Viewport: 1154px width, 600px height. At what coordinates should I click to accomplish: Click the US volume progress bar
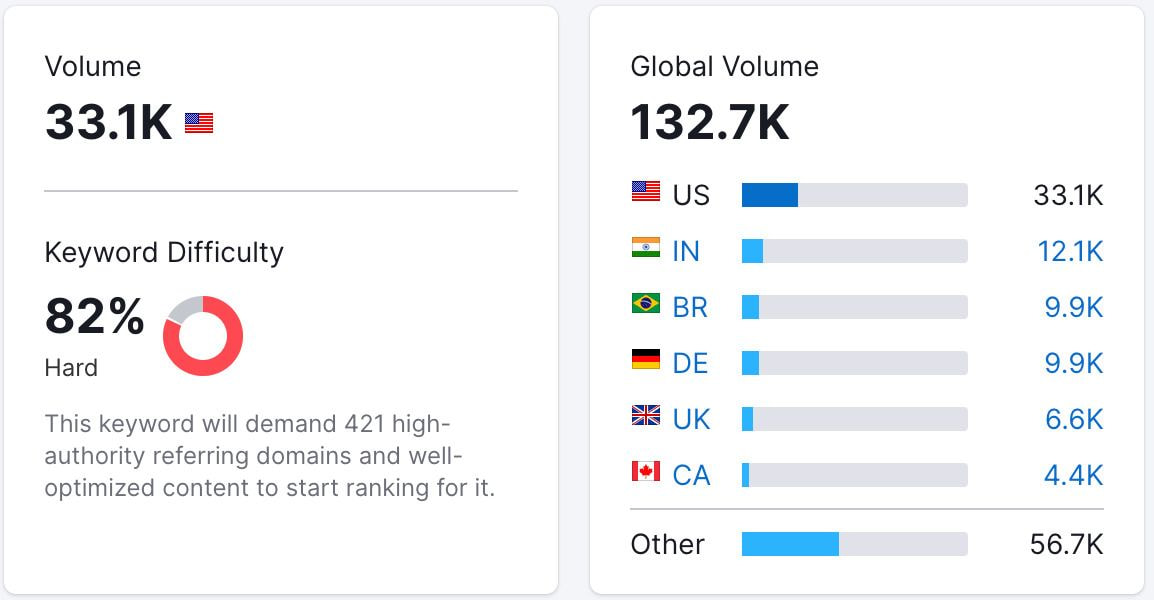pos(854,195)
